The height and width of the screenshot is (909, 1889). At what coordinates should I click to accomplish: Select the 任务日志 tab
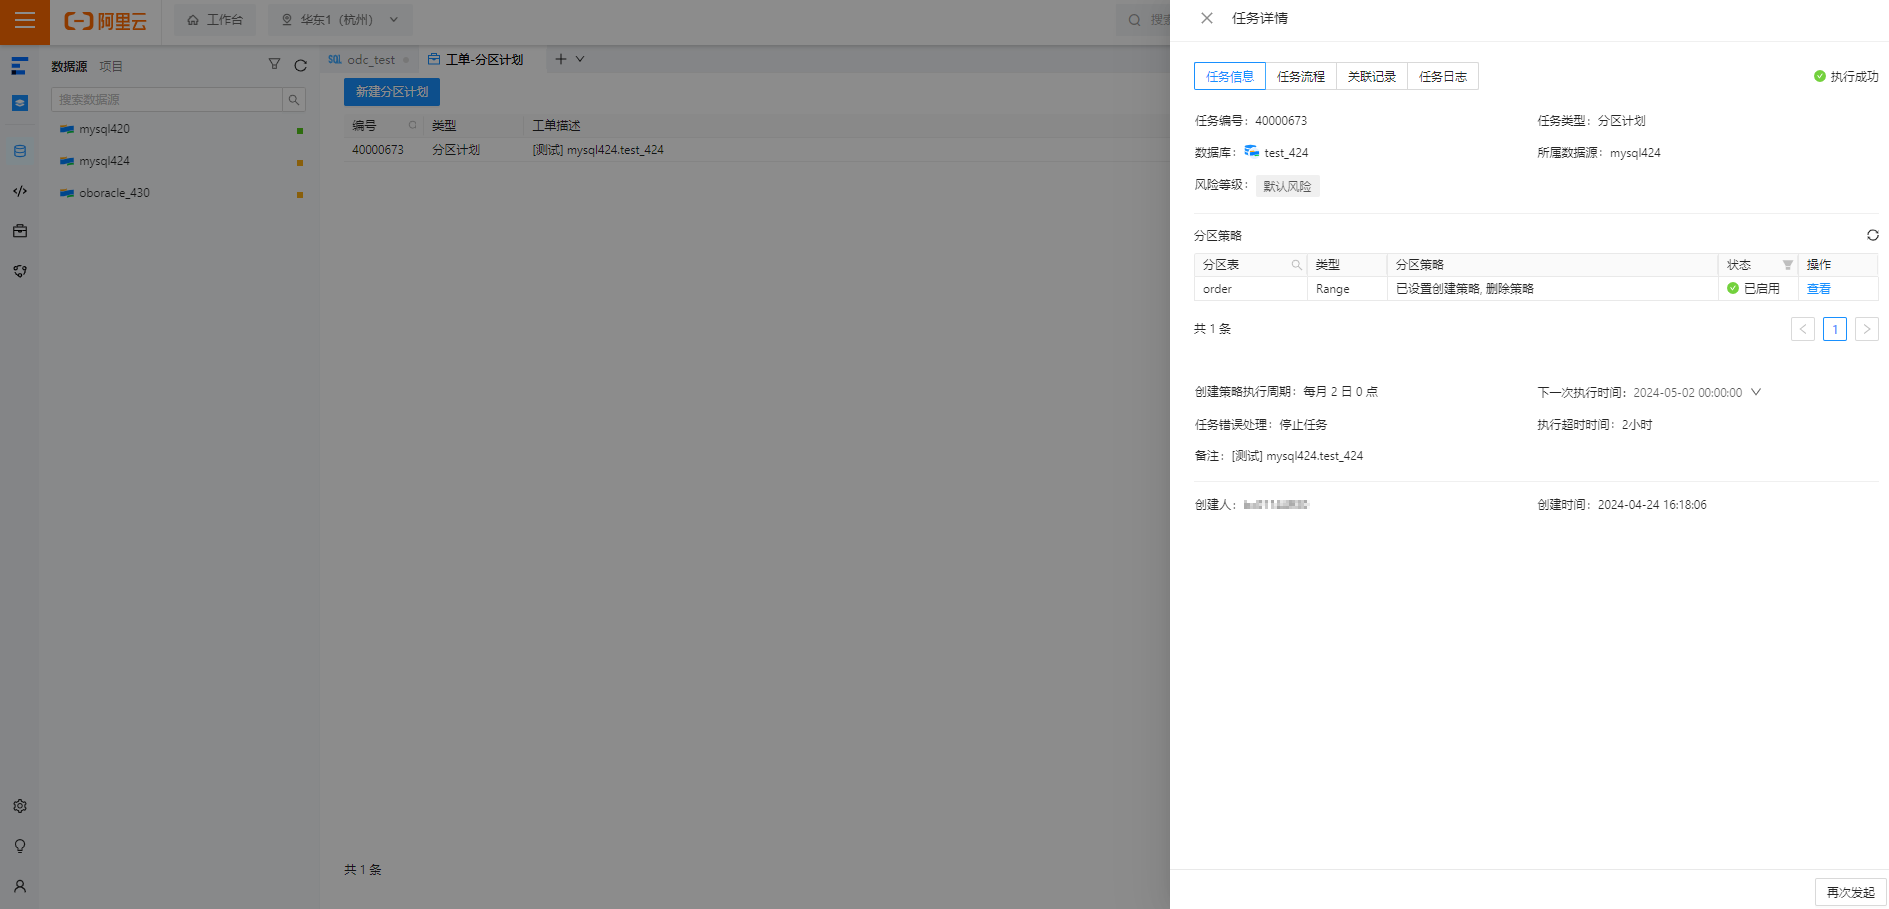[1443, 76]
